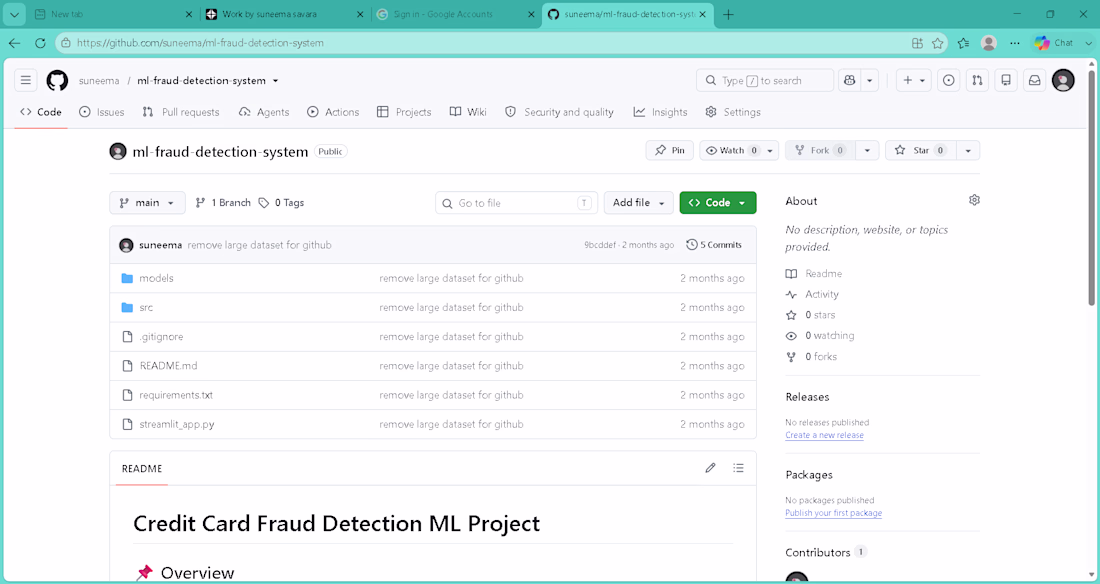This screenshot has height=584, width=1100.
Task: Open the .gitignore file
Action: [x=161, y=337]
